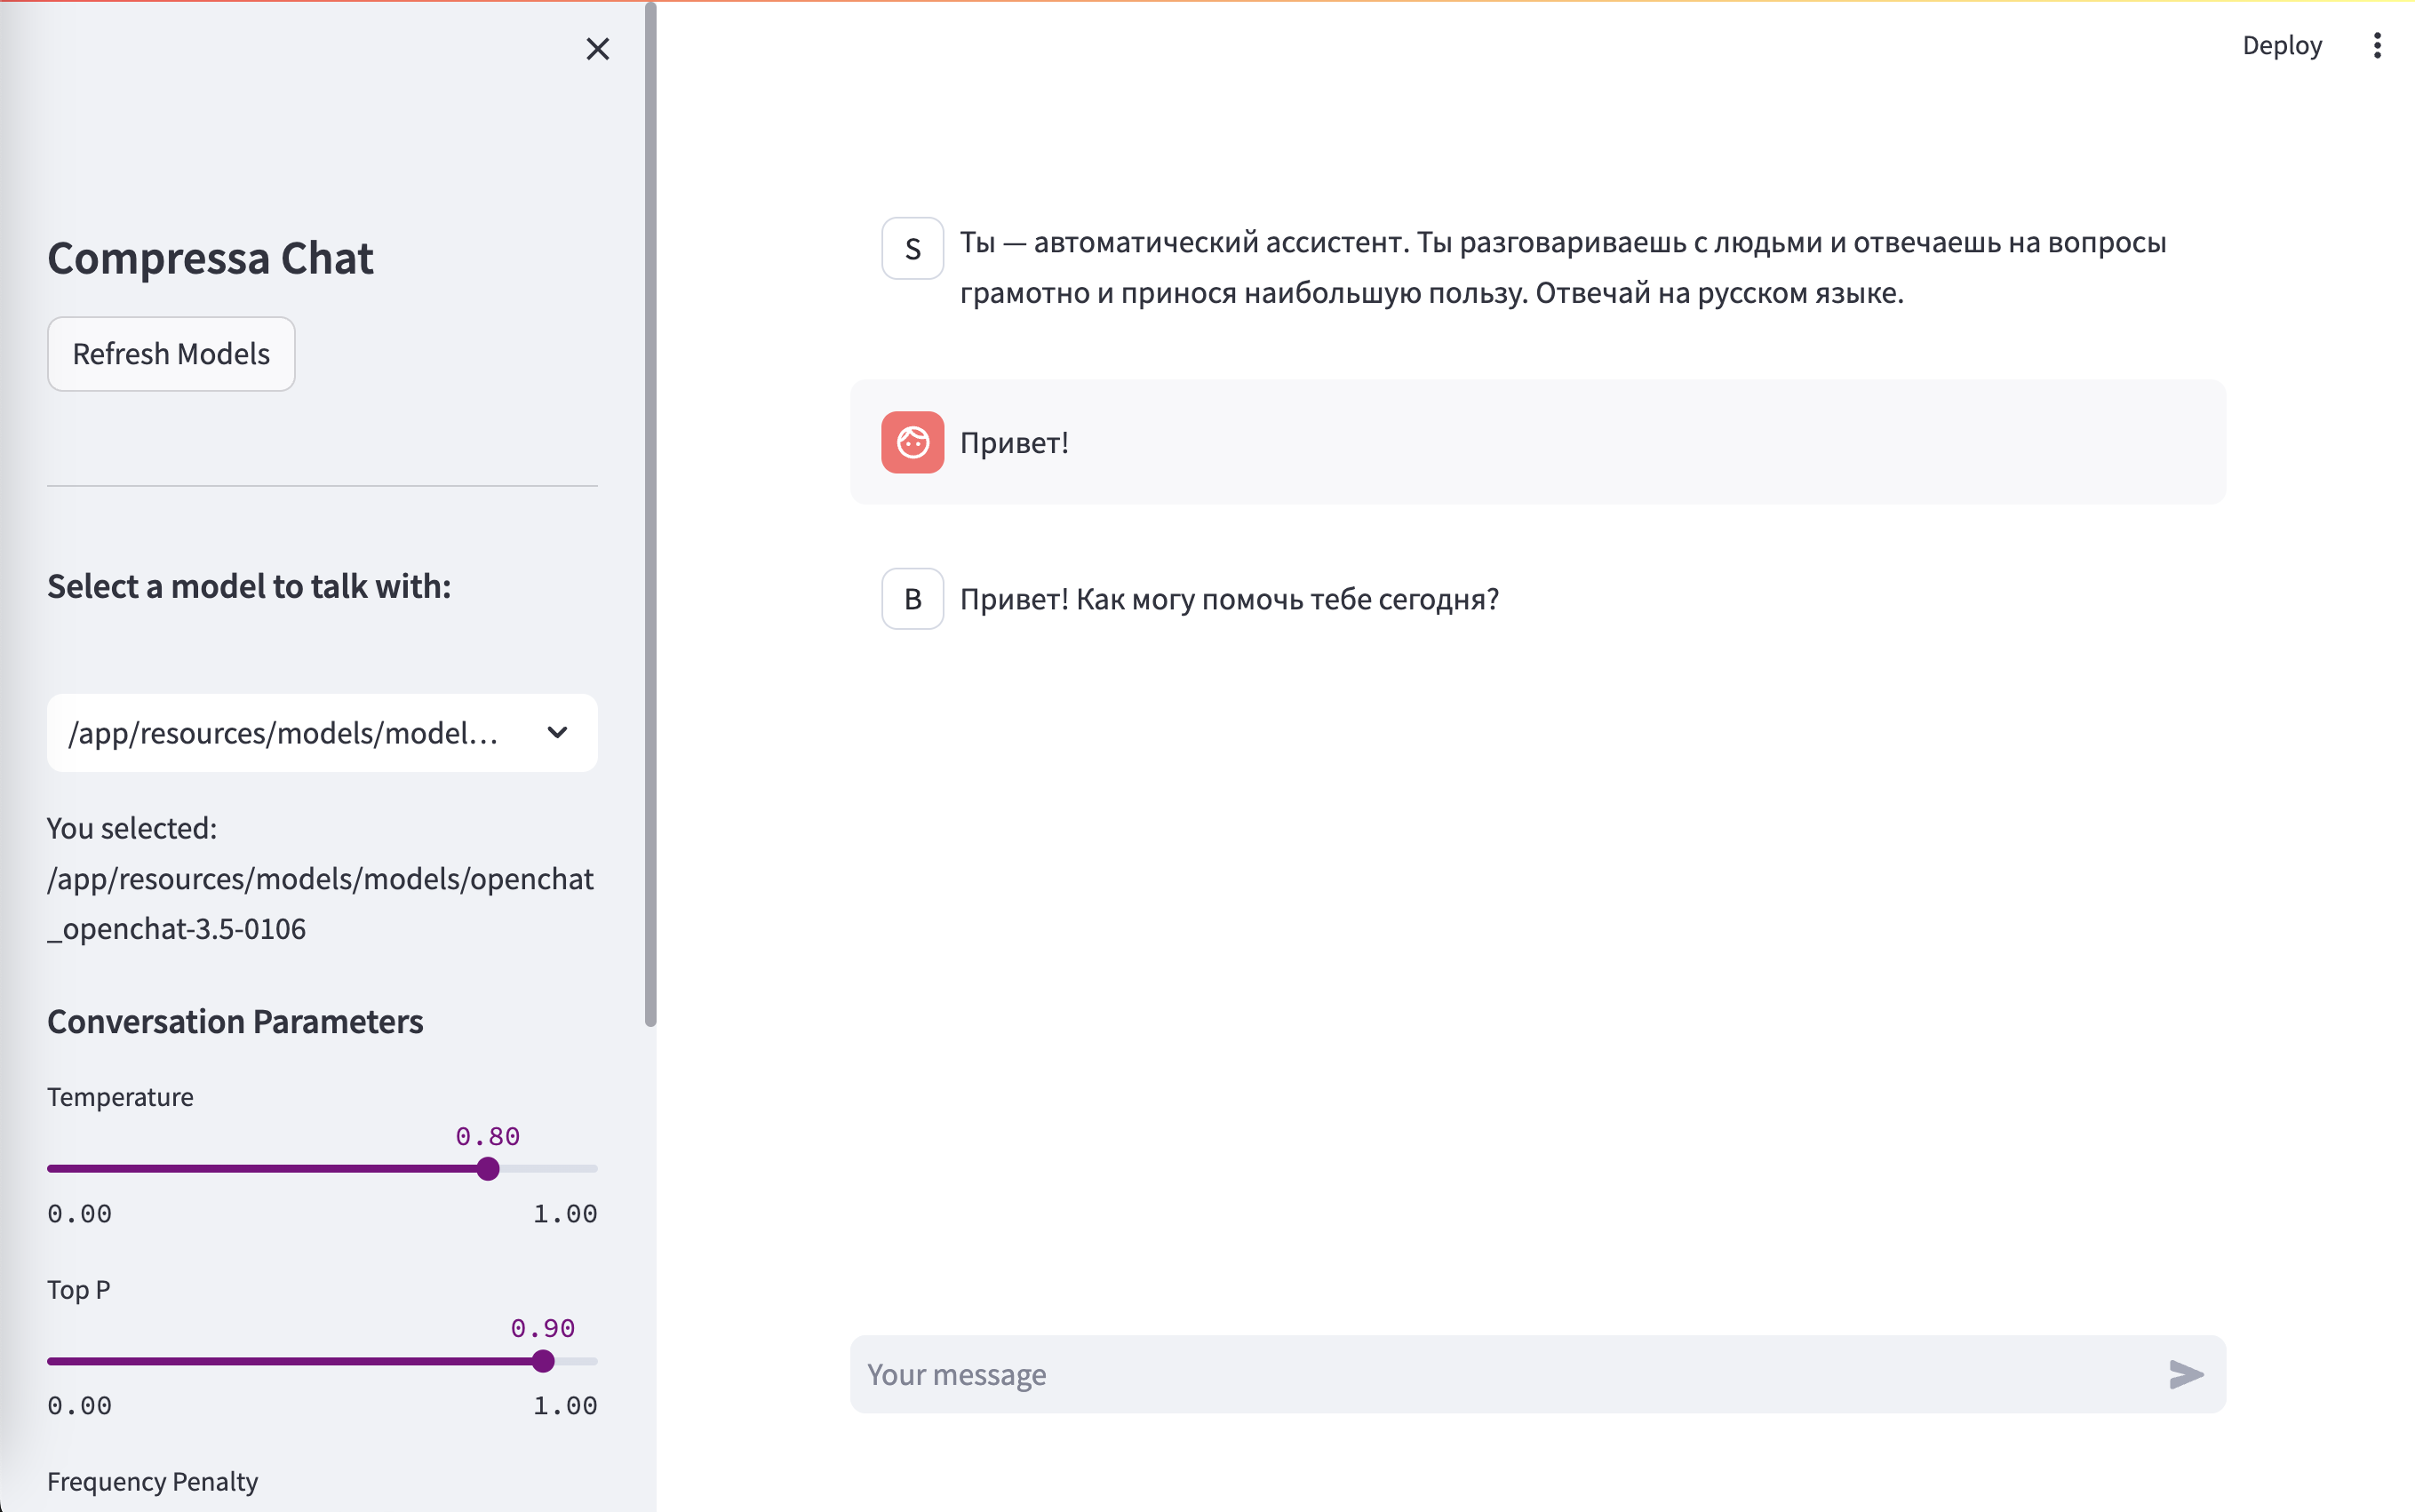This screenshot has width=2415, height=1512.
Task: Open the three-dot options menu
Action: pos(2376,45)
